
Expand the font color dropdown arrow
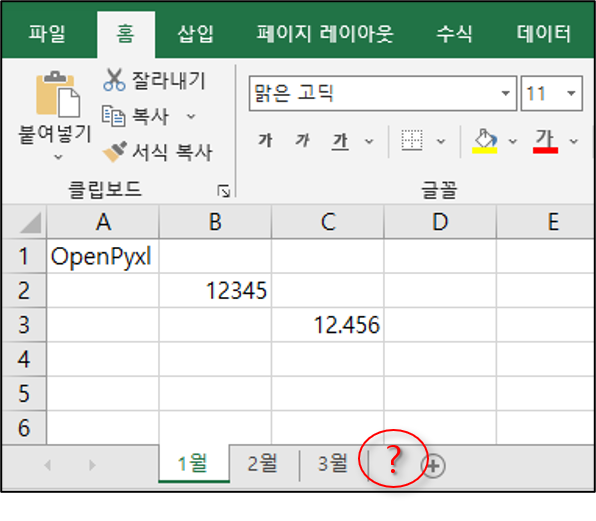pyautogui.click(x=574, y=141)
